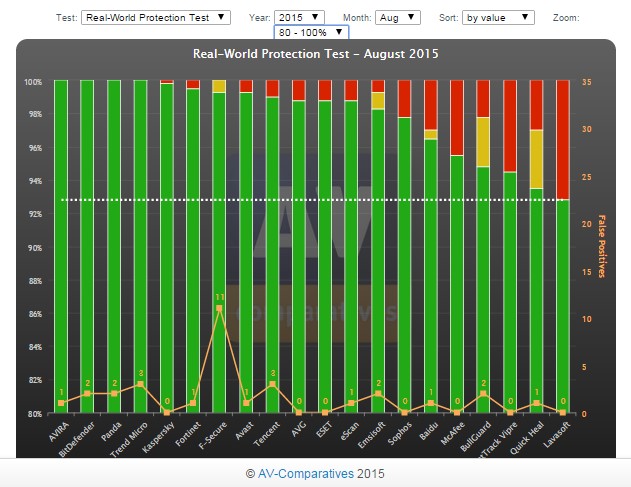Click the chart title Real-World Protection Test – August 2015
The height and width of the screenshot is (487, 631).
pyautogui.click(x=316, y=54)
